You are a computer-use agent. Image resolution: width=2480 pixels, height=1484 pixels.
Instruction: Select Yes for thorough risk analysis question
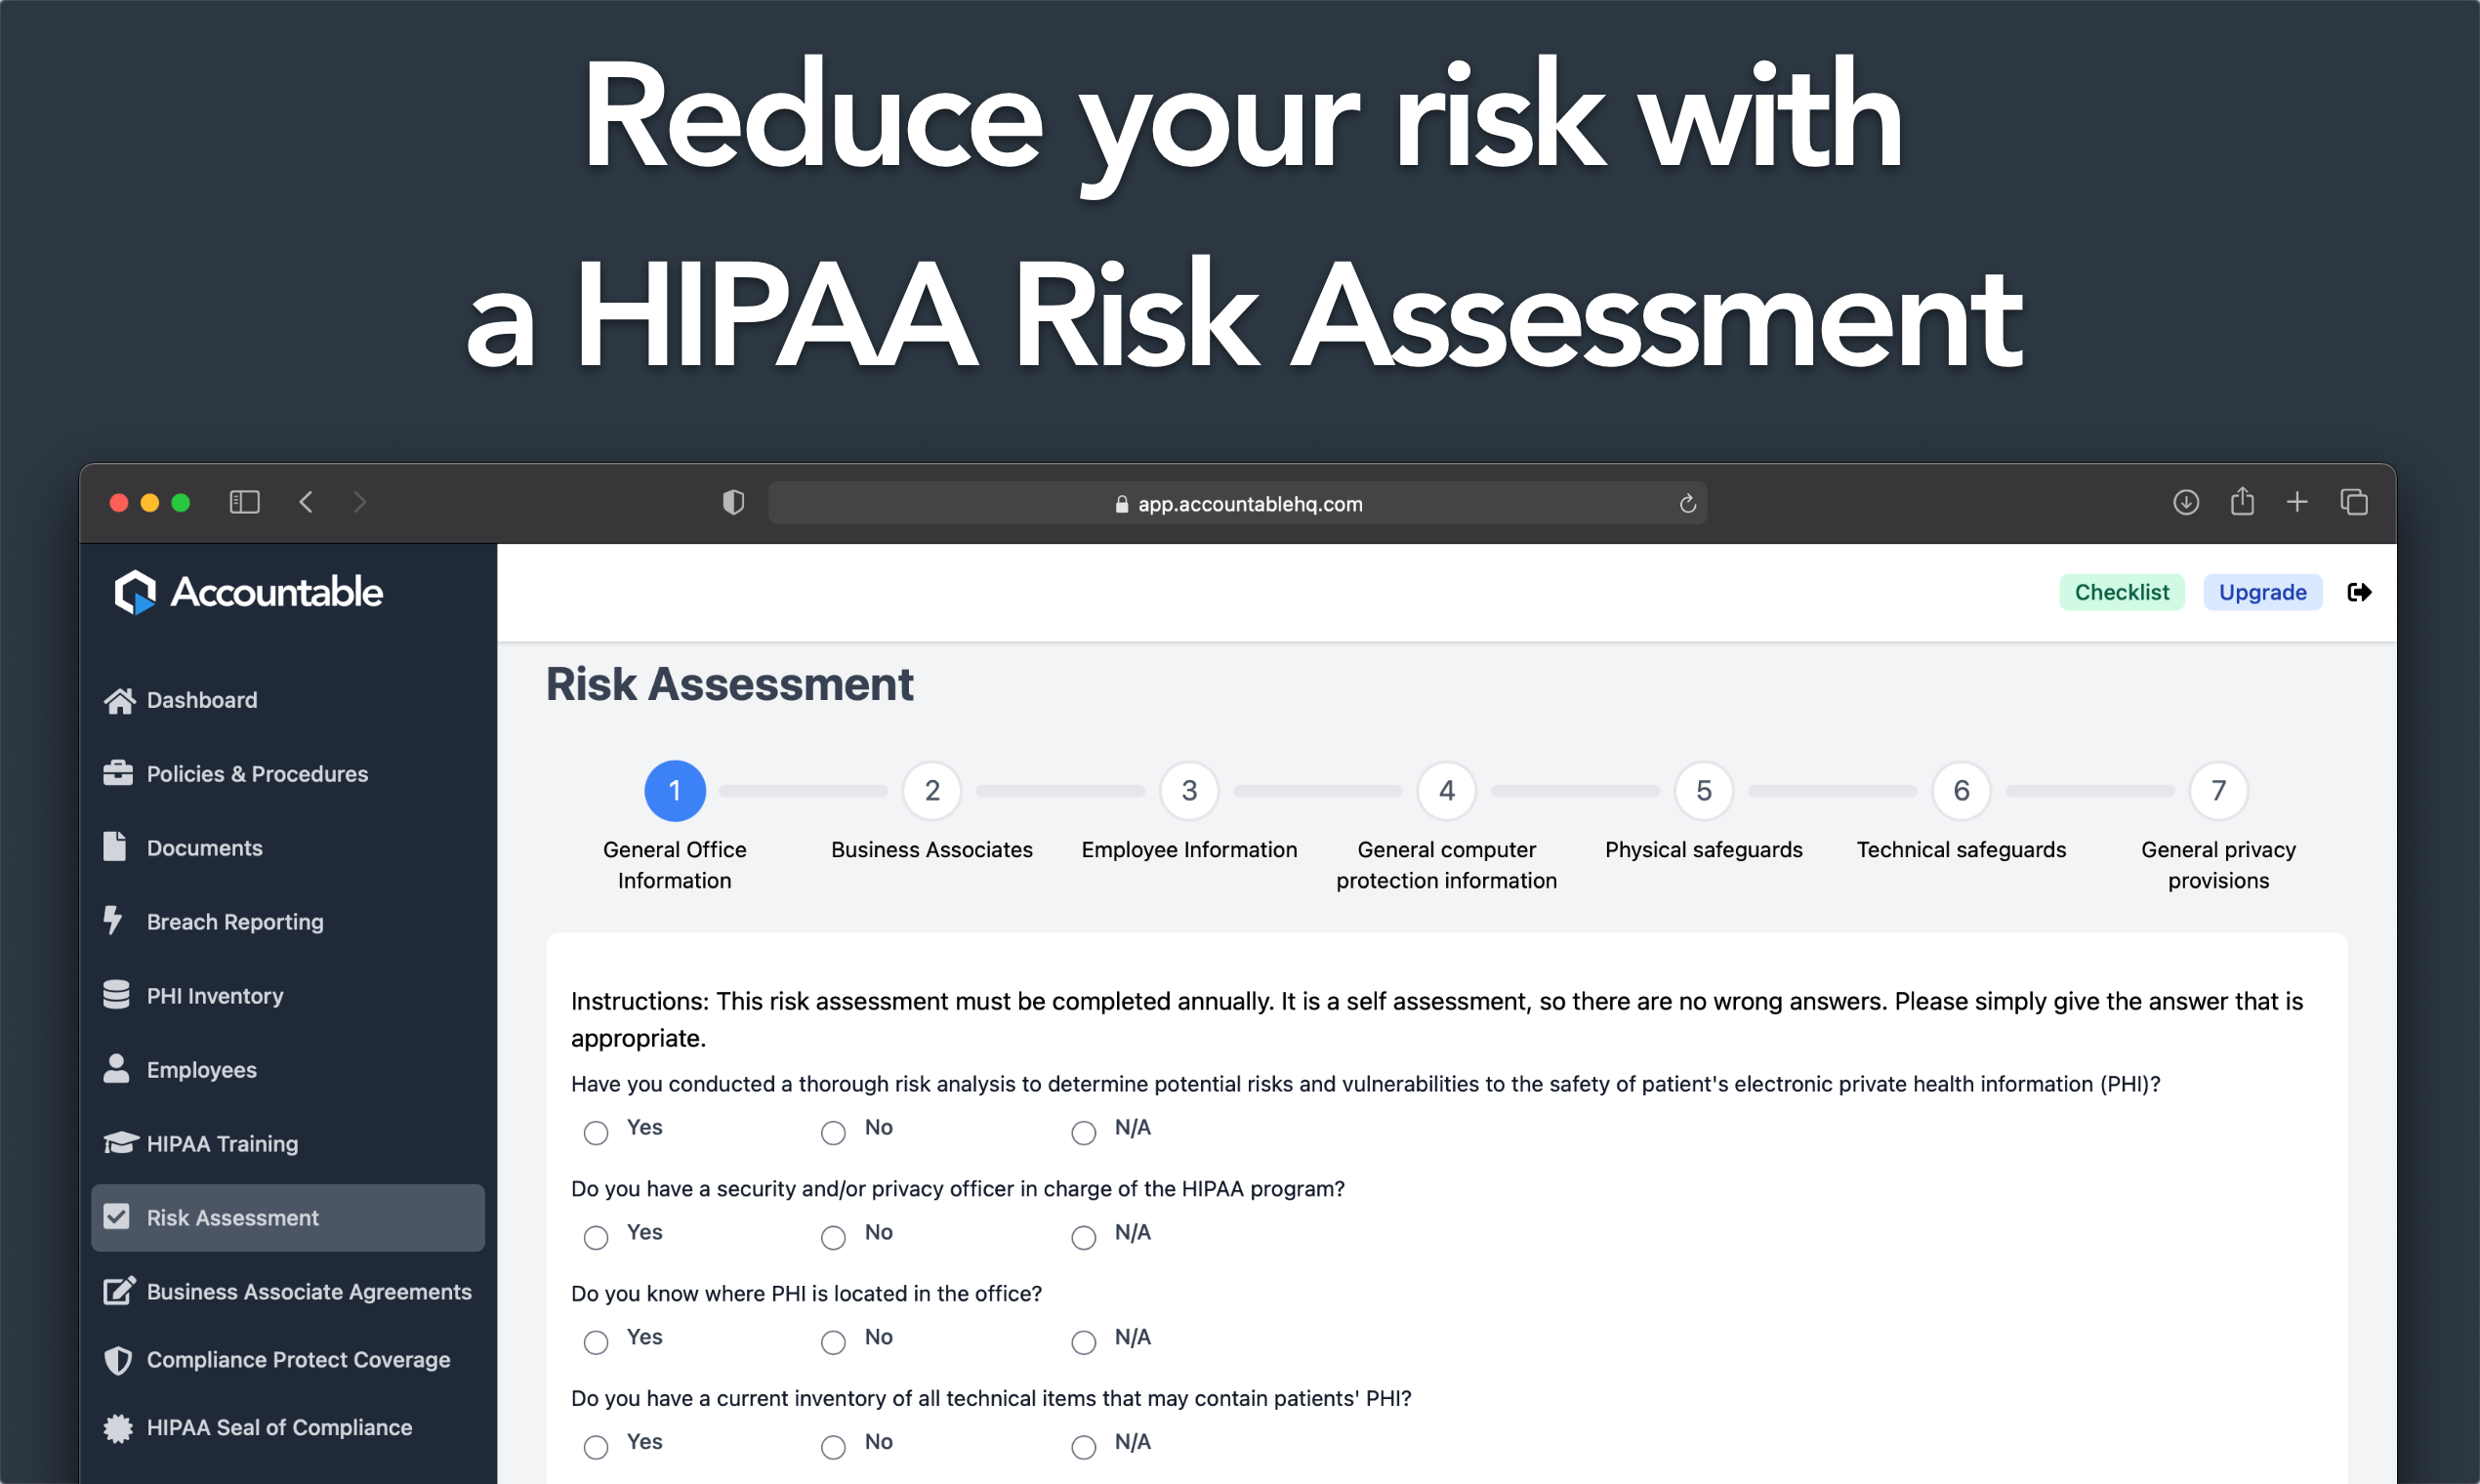point(596,1132)
